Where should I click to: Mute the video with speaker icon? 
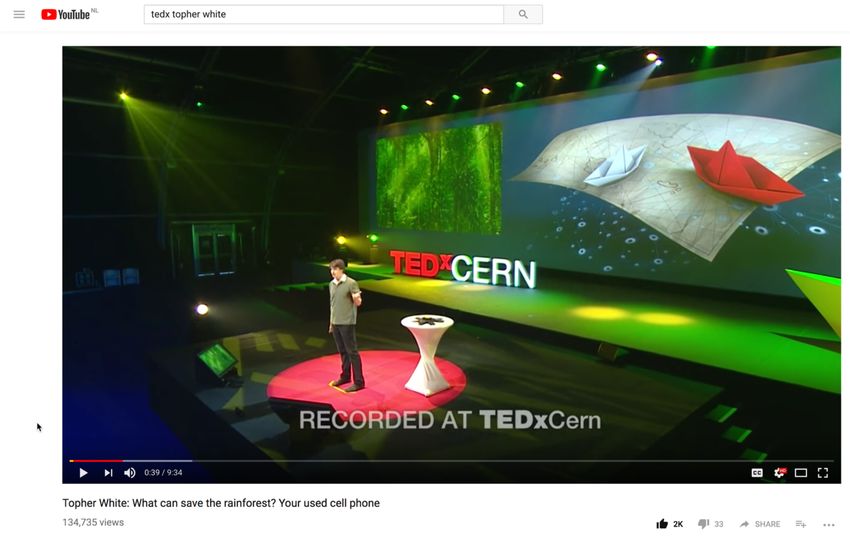tap(130, 473)
